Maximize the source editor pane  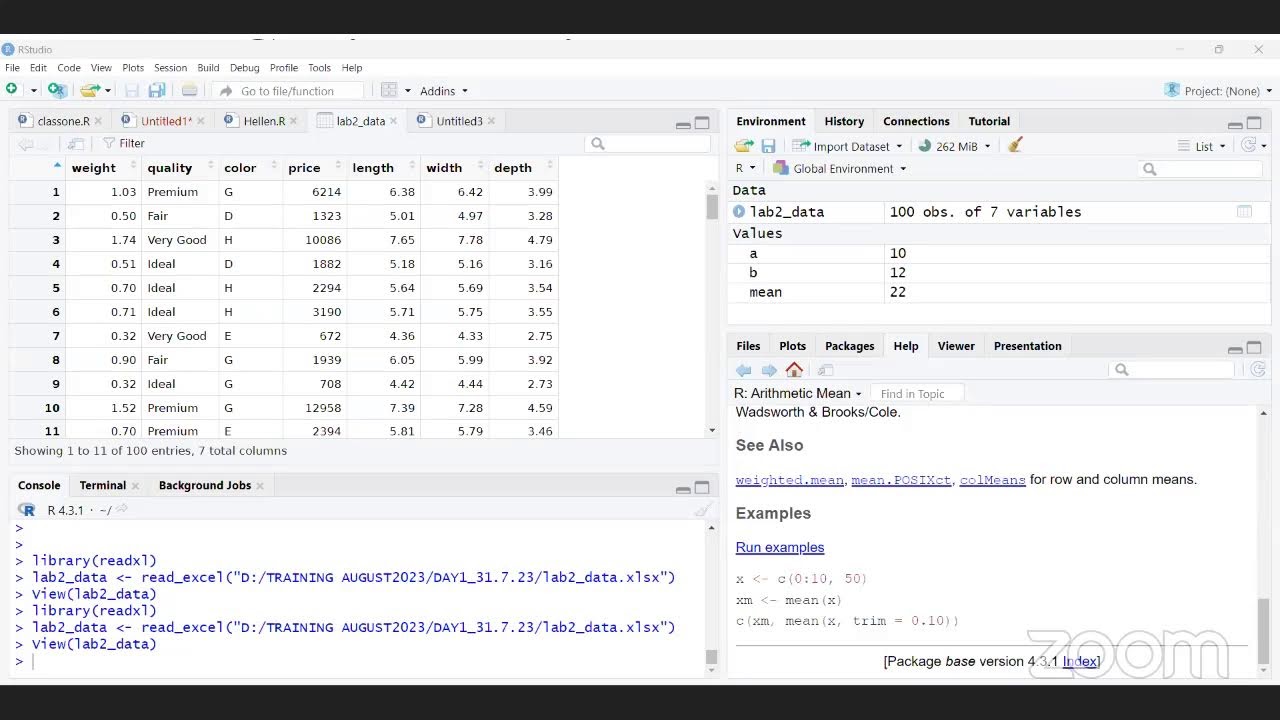coord(702,123)
